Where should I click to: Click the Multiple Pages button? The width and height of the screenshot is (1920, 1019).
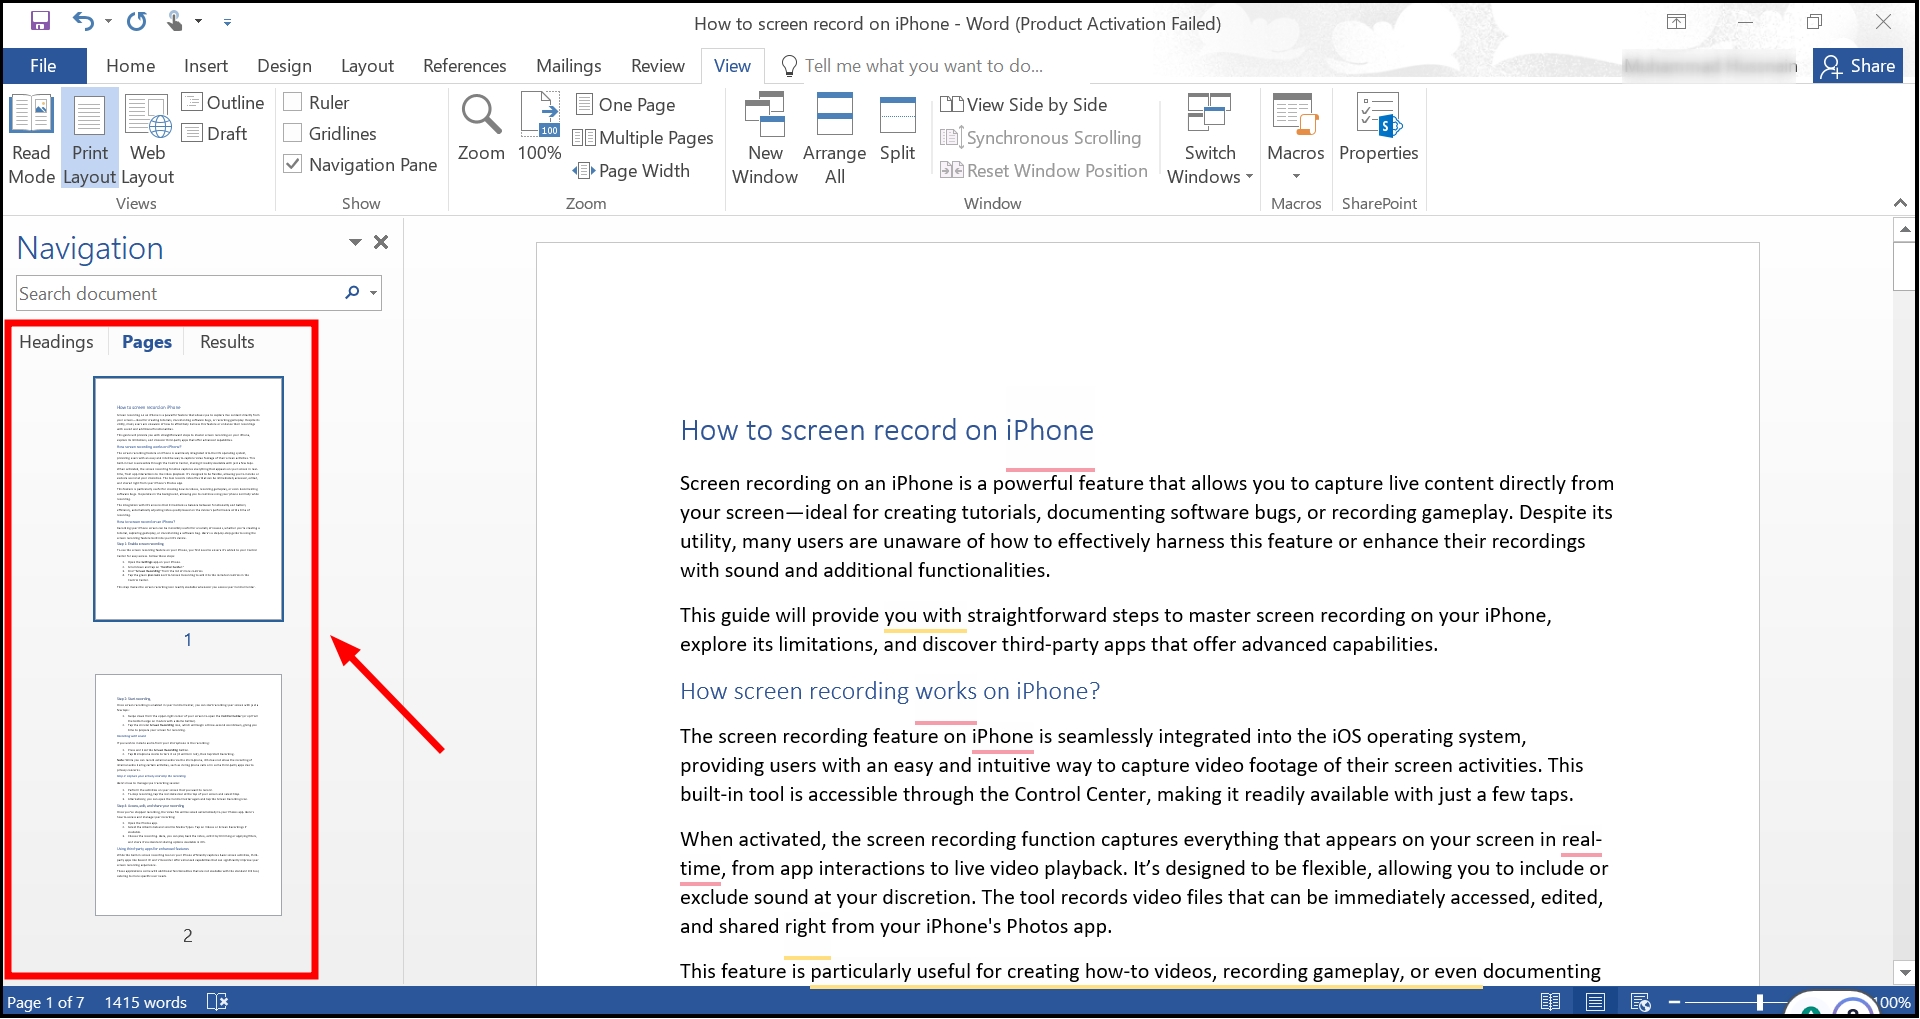tap(644, 138)
